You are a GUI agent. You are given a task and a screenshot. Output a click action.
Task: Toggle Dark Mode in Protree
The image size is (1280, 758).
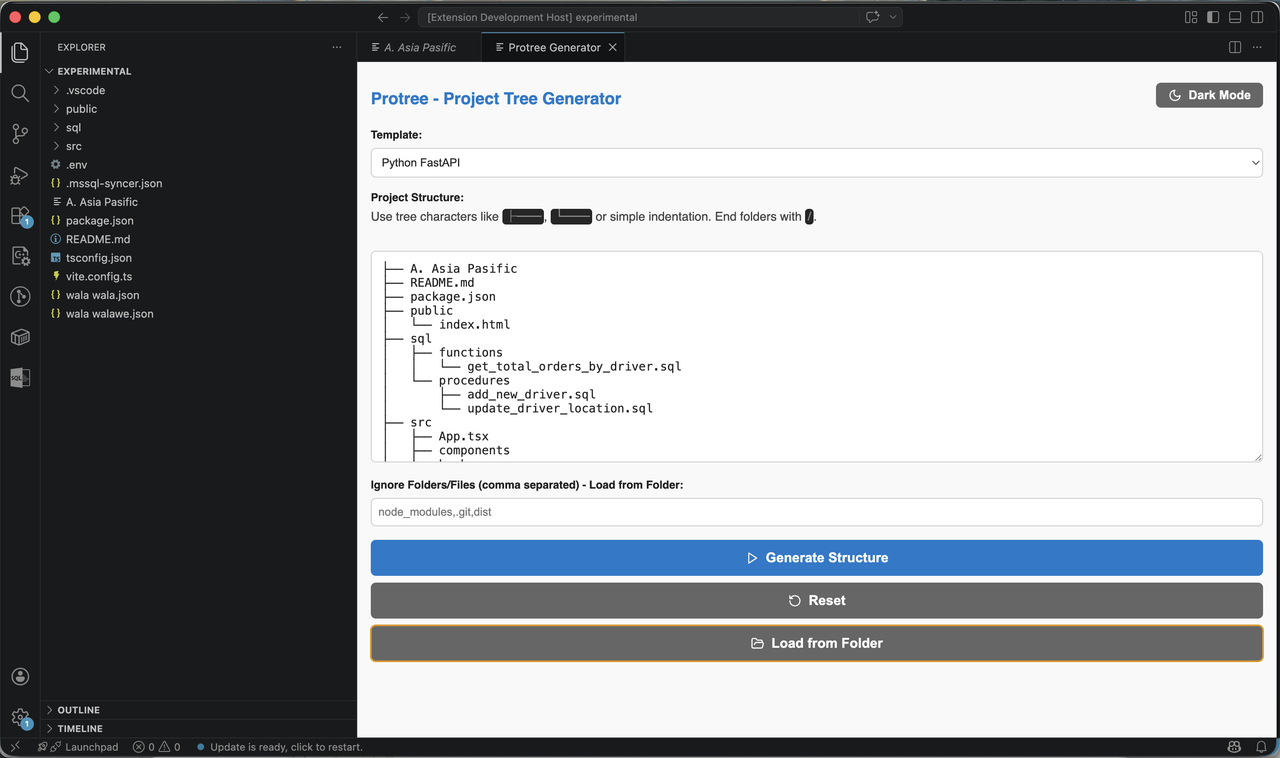pos(1209,95)
